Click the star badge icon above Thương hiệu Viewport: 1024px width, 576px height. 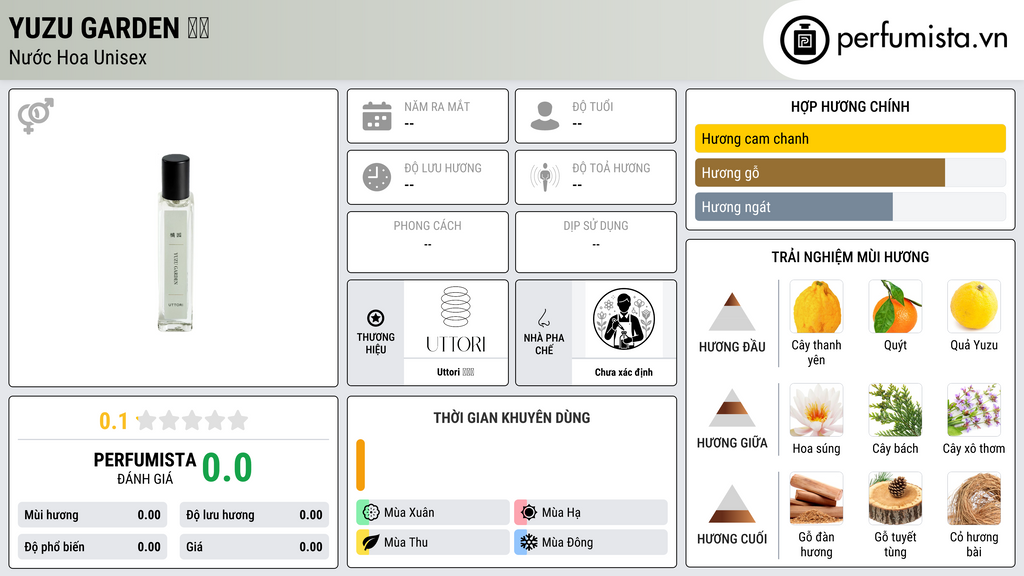[x=376, y=318]
